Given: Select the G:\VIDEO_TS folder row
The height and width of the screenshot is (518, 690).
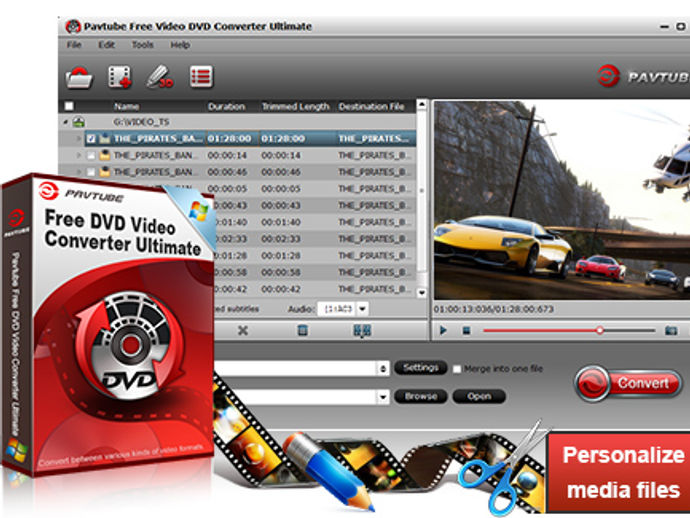Looking at the screenshot, I should tap(238, 122).
